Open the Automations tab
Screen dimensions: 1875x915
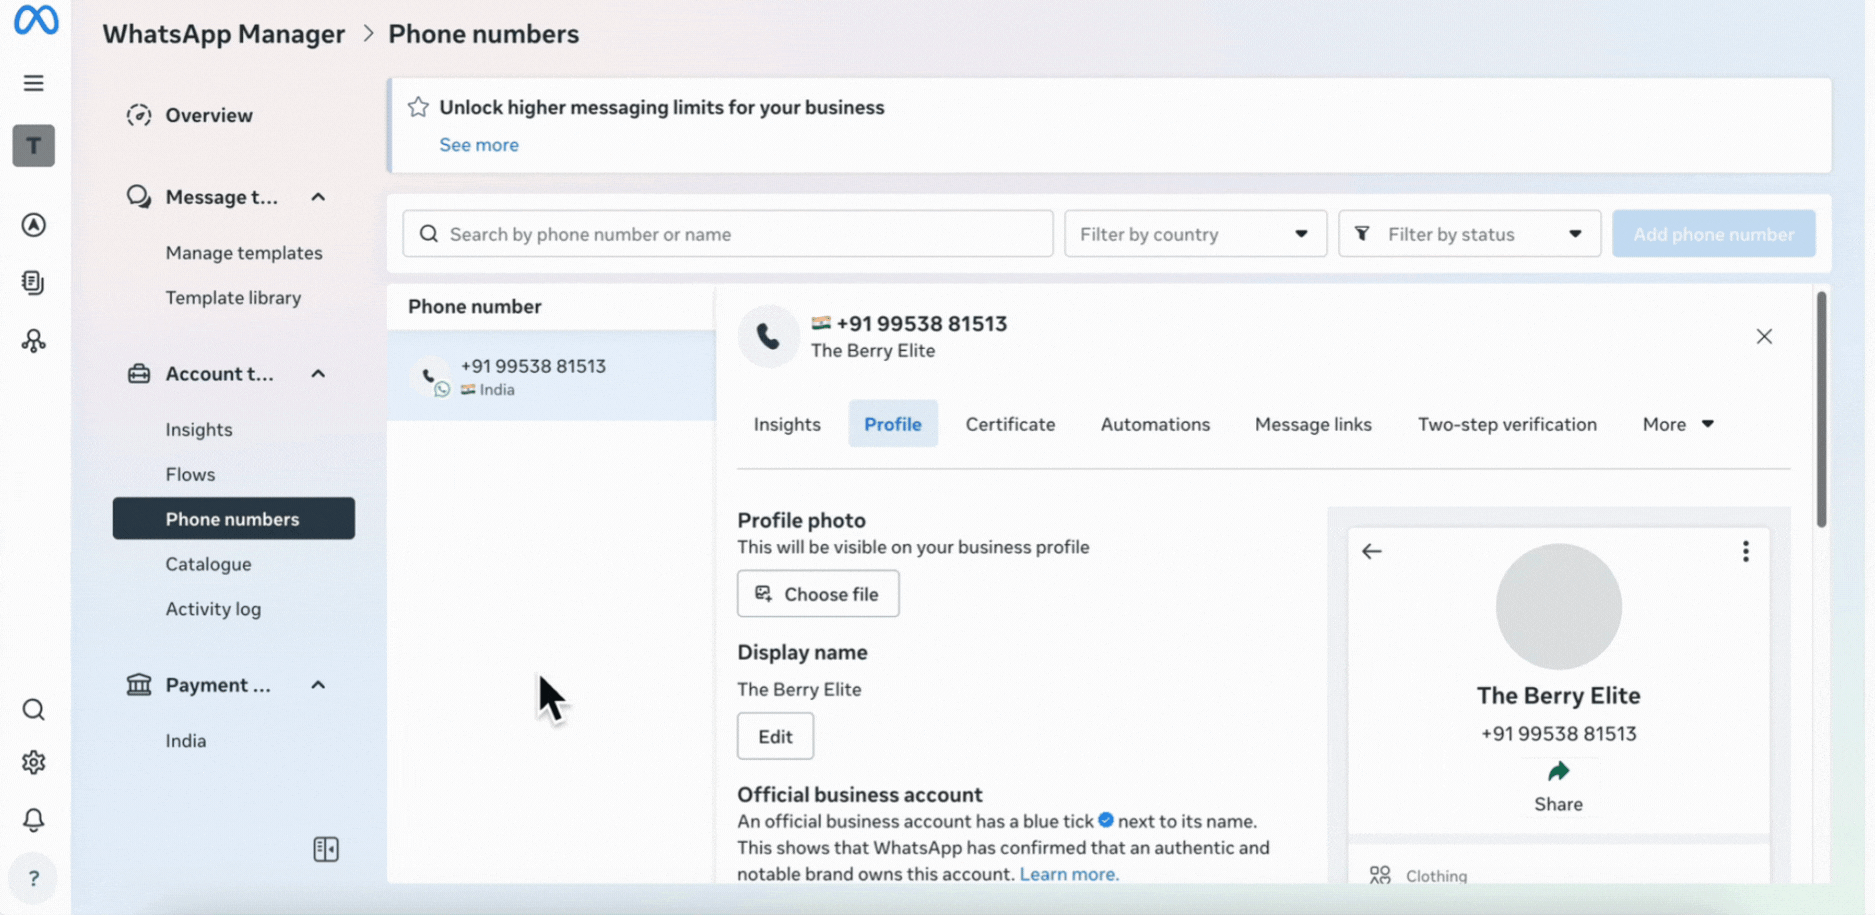point(1155,424)
